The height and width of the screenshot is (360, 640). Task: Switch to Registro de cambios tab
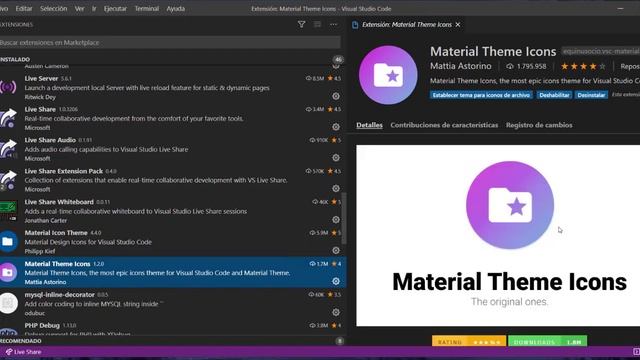tap(539, 125)
